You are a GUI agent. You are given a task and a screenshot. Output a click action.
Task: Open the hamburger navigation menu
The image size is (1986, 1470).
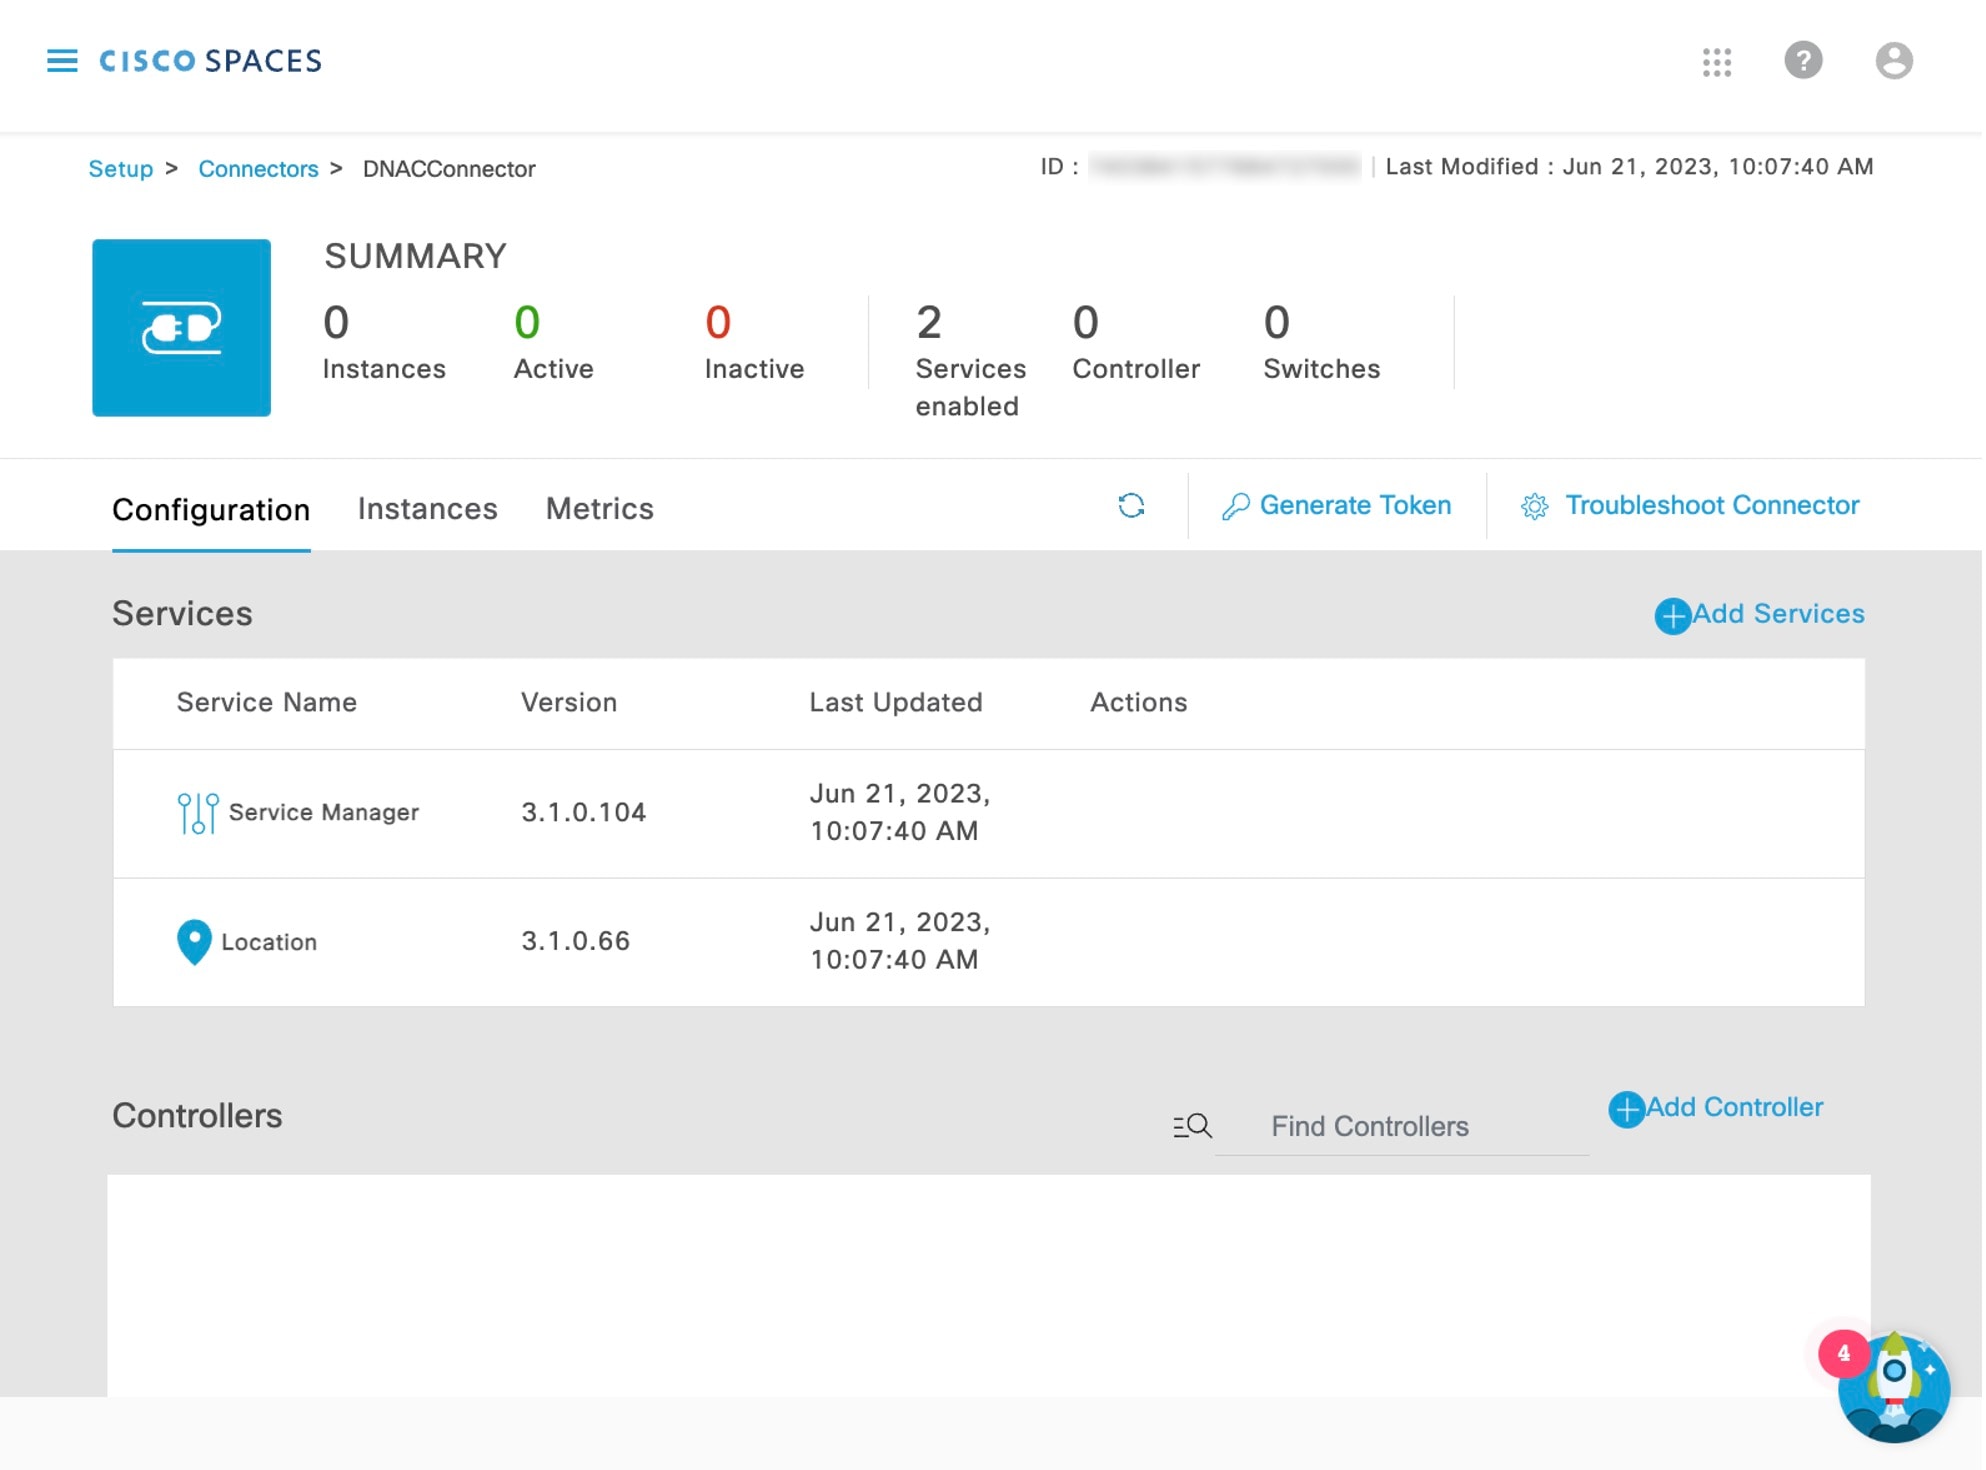click(62, 61)
